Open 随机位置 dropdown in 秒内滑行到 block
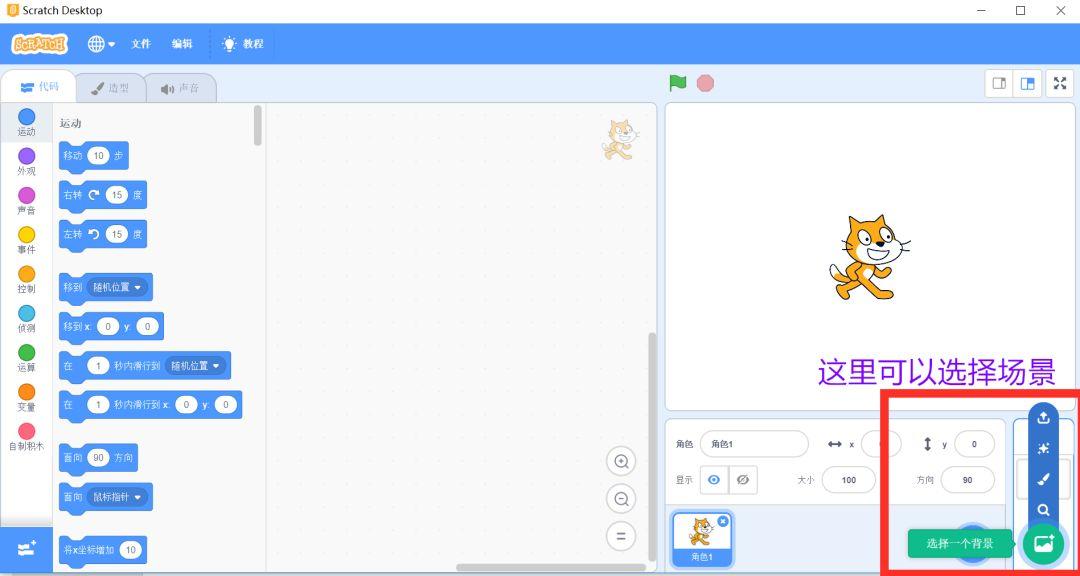This screenshot has width=1080, height=576. tap(196, 366)
